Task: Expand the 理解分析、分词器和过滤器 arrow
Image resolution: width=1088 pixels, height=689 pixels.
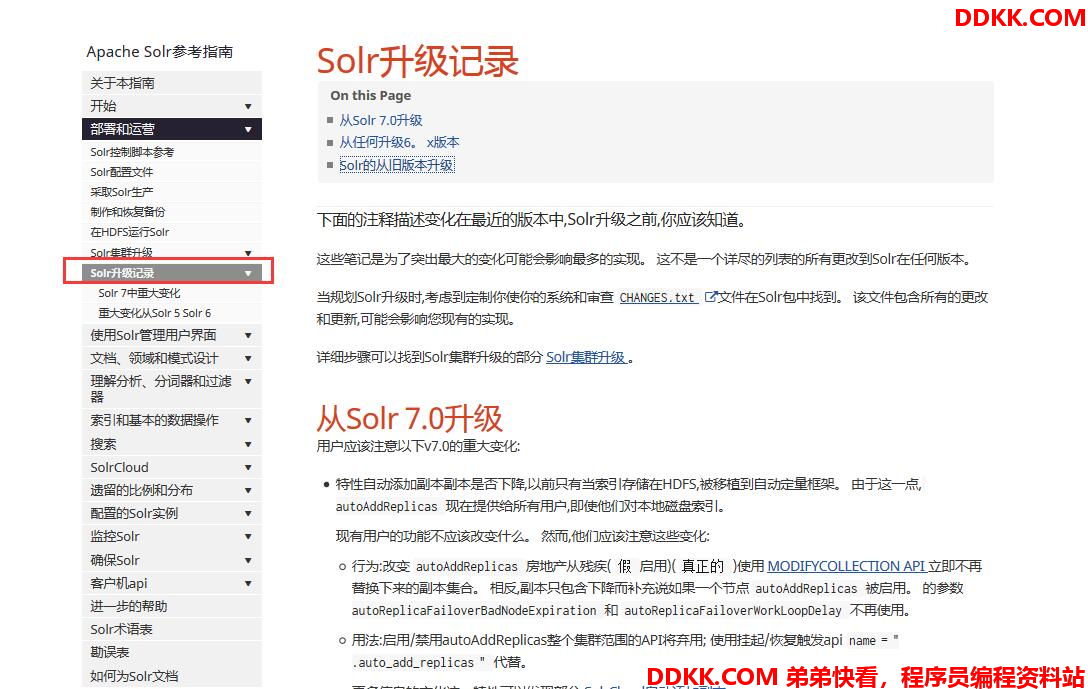Action: click(248, 382)
